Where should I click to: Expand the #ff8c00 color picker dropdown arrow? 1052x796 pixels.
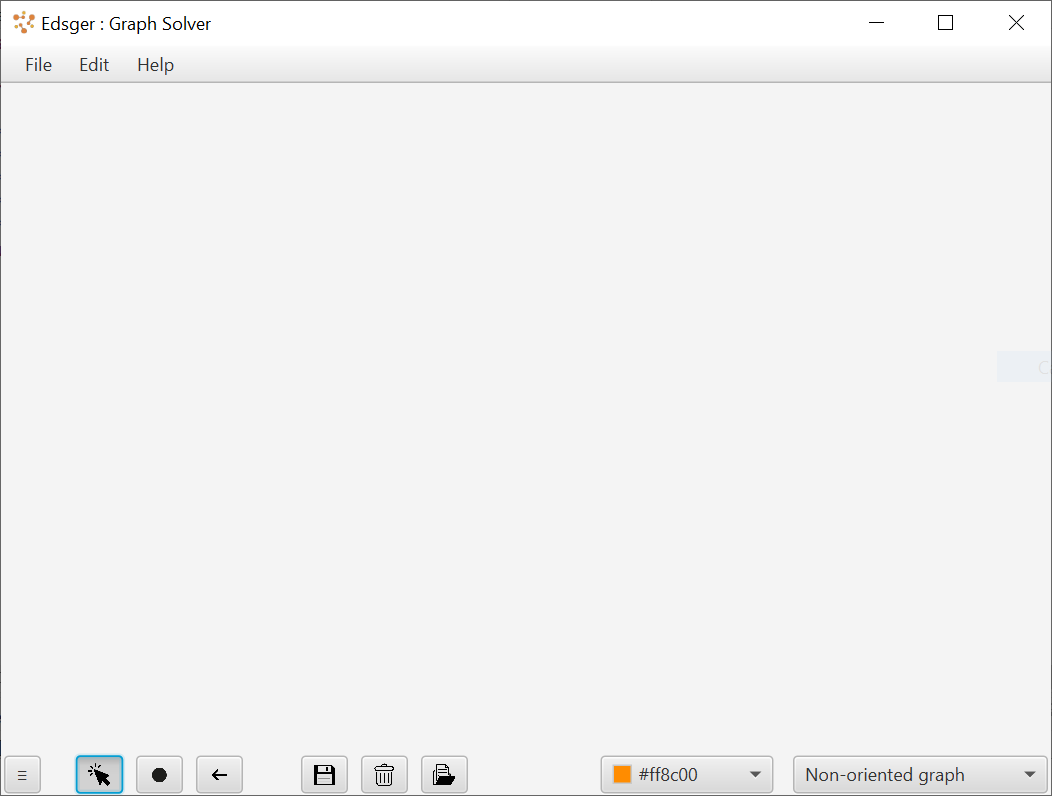click(755, 775)
